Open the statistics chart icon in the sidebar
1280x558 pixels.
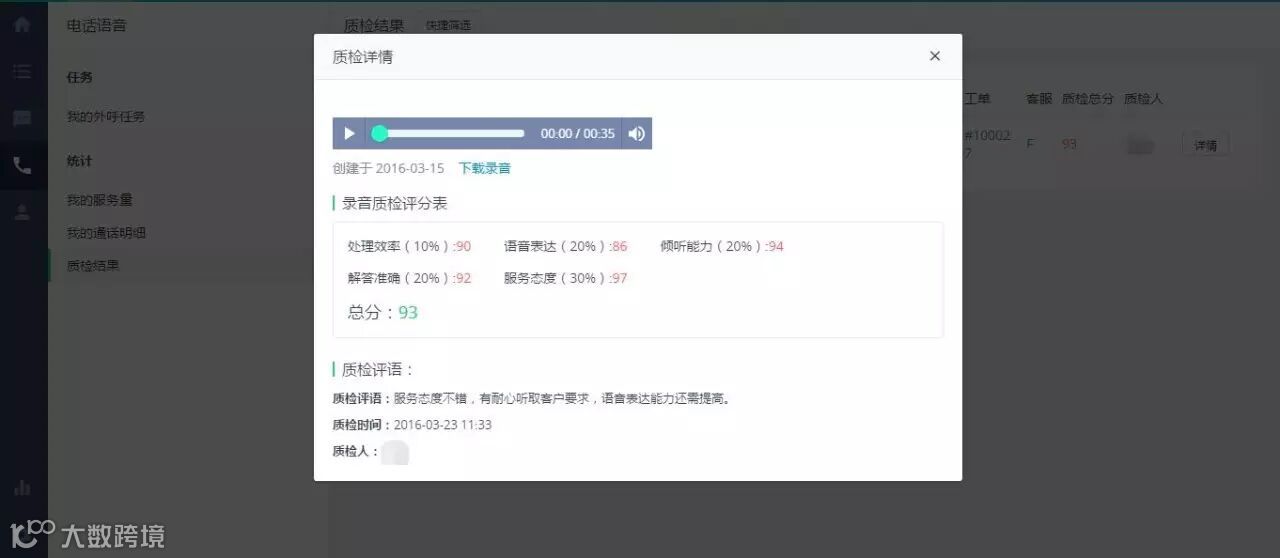click(x=22, y=488)
